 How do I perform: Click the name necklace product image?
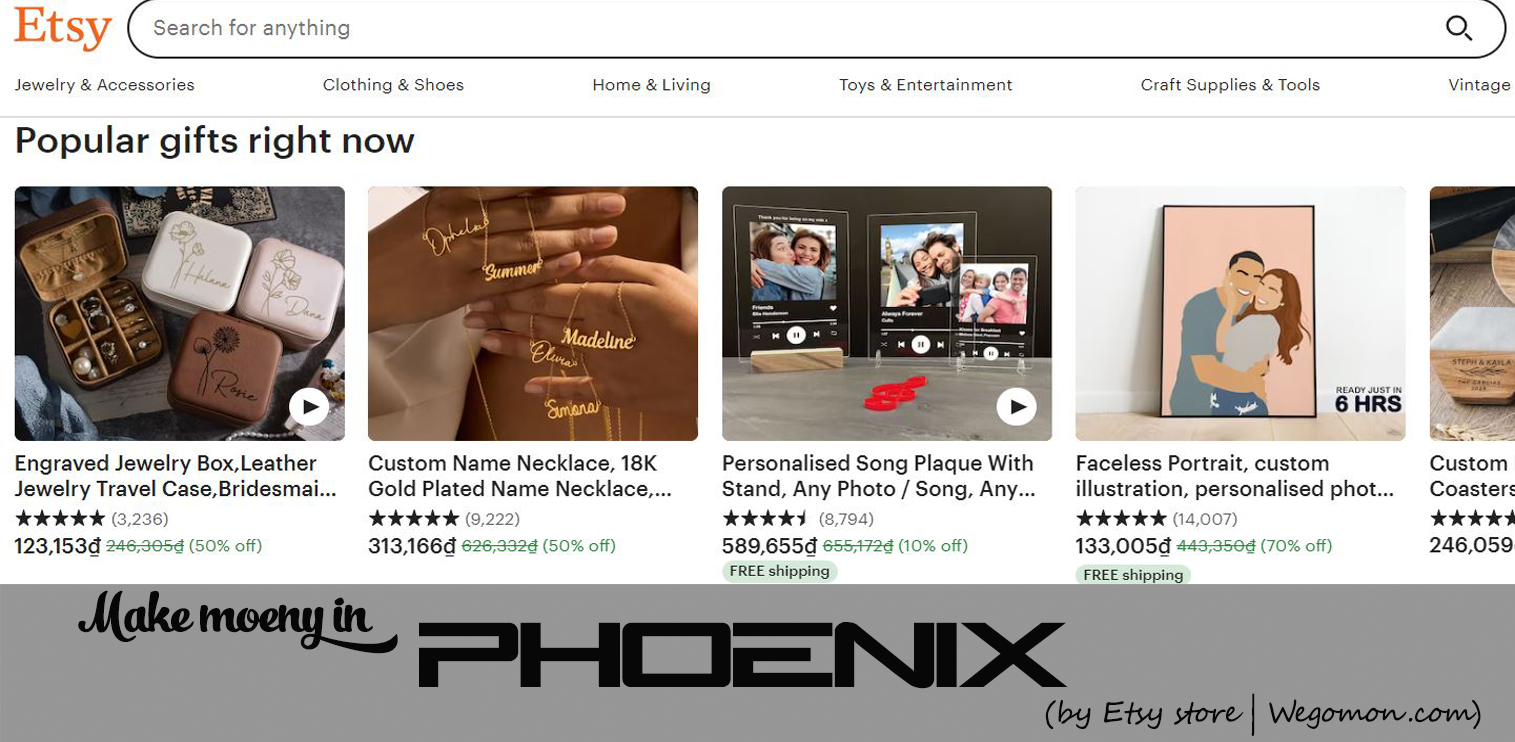pyautogui.click(x=533, y=313)
